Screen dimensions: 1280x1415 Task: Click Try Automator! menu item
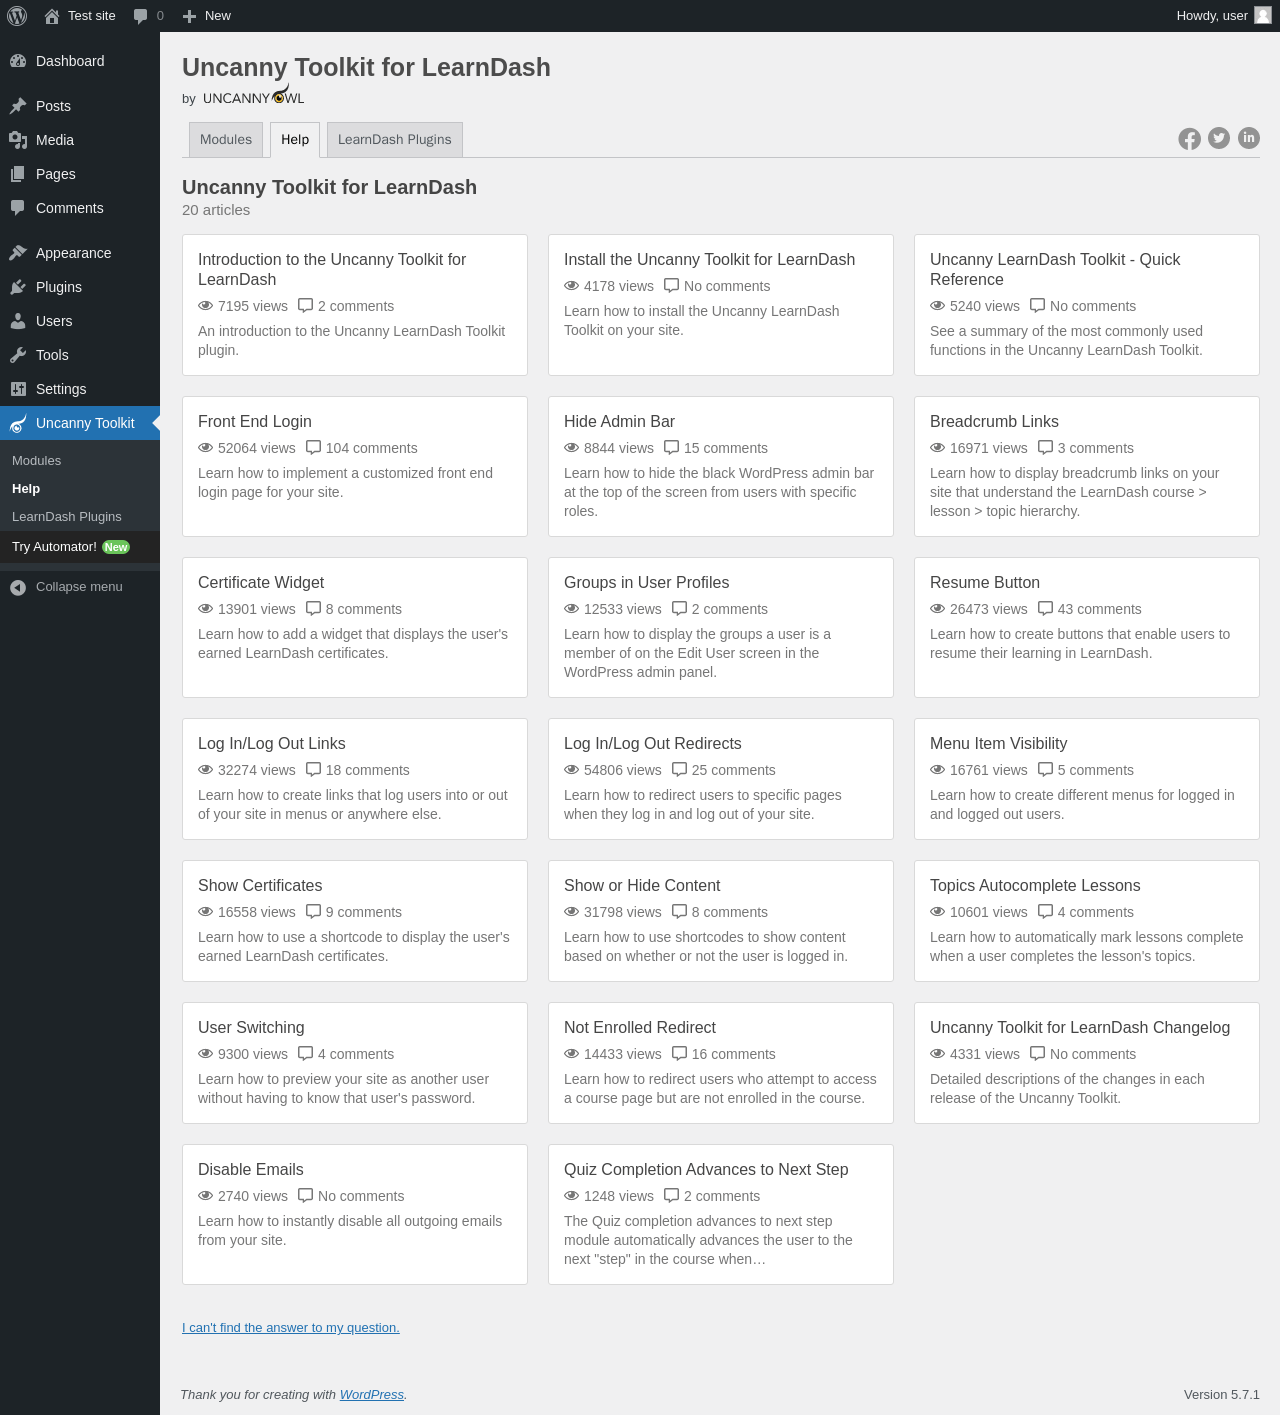[x=80, y=547]
